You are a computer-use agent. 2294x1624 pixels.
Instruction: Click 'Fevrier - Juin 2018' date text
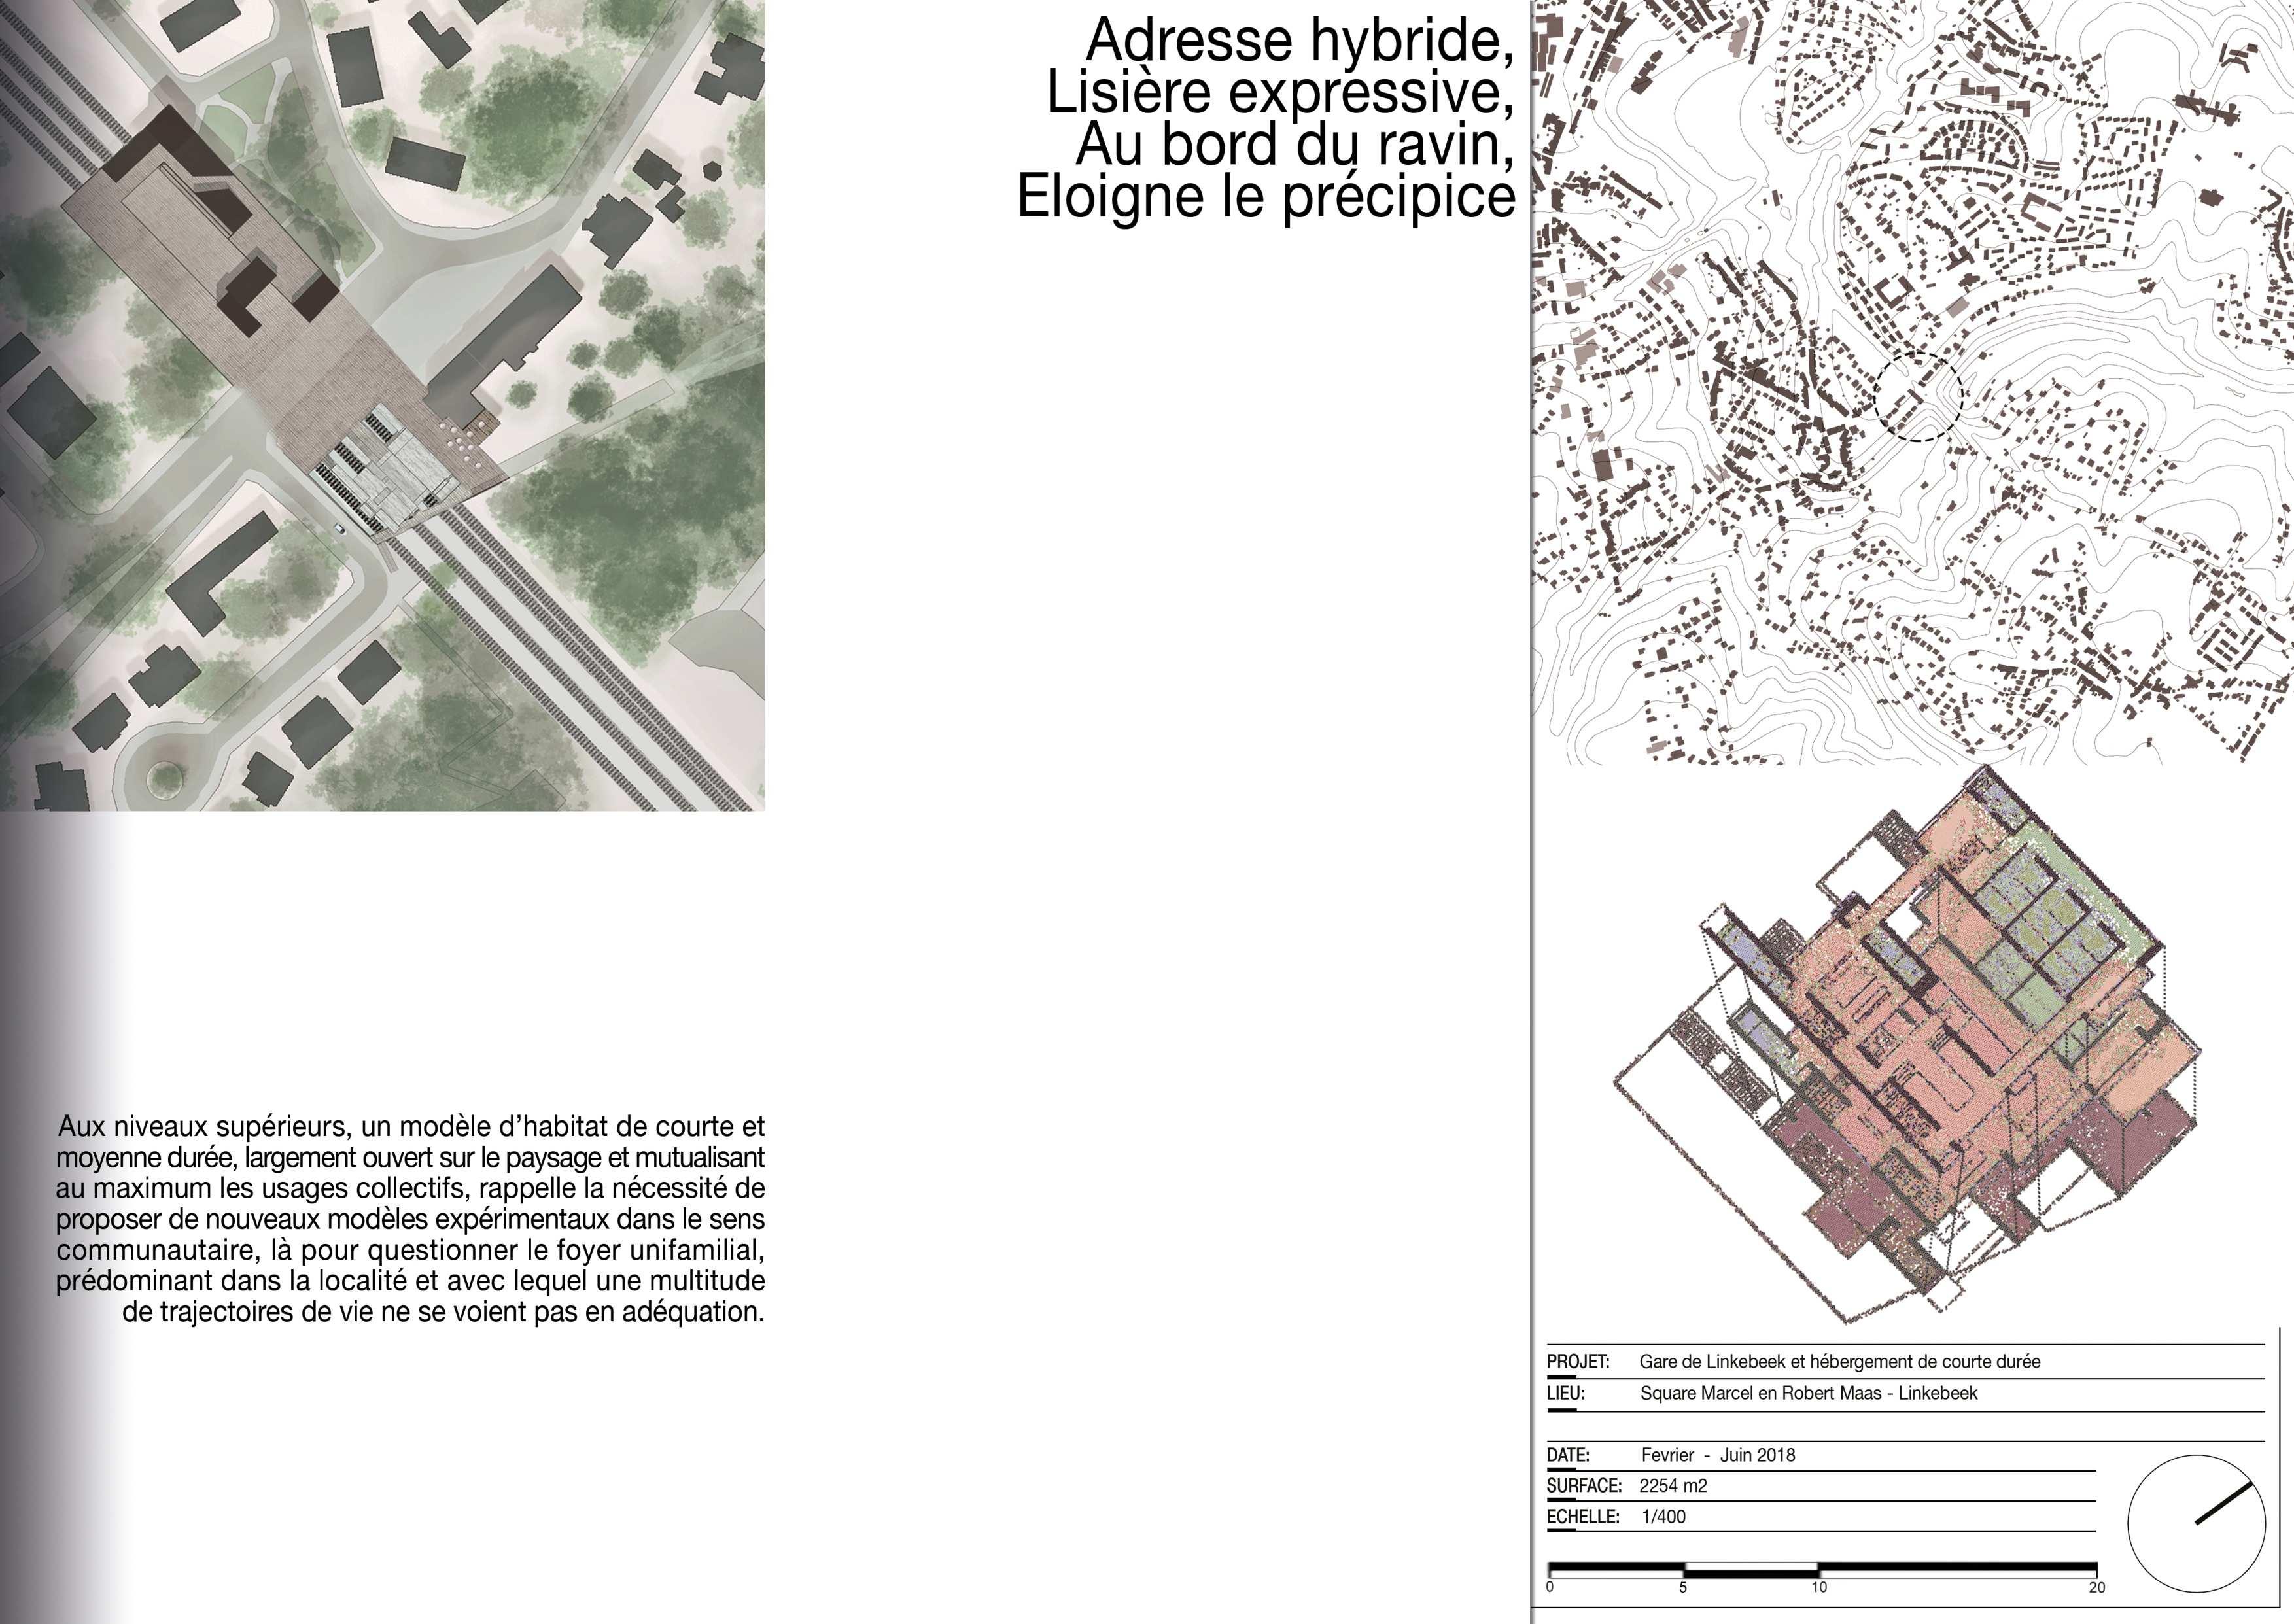click(1717, 1455)
